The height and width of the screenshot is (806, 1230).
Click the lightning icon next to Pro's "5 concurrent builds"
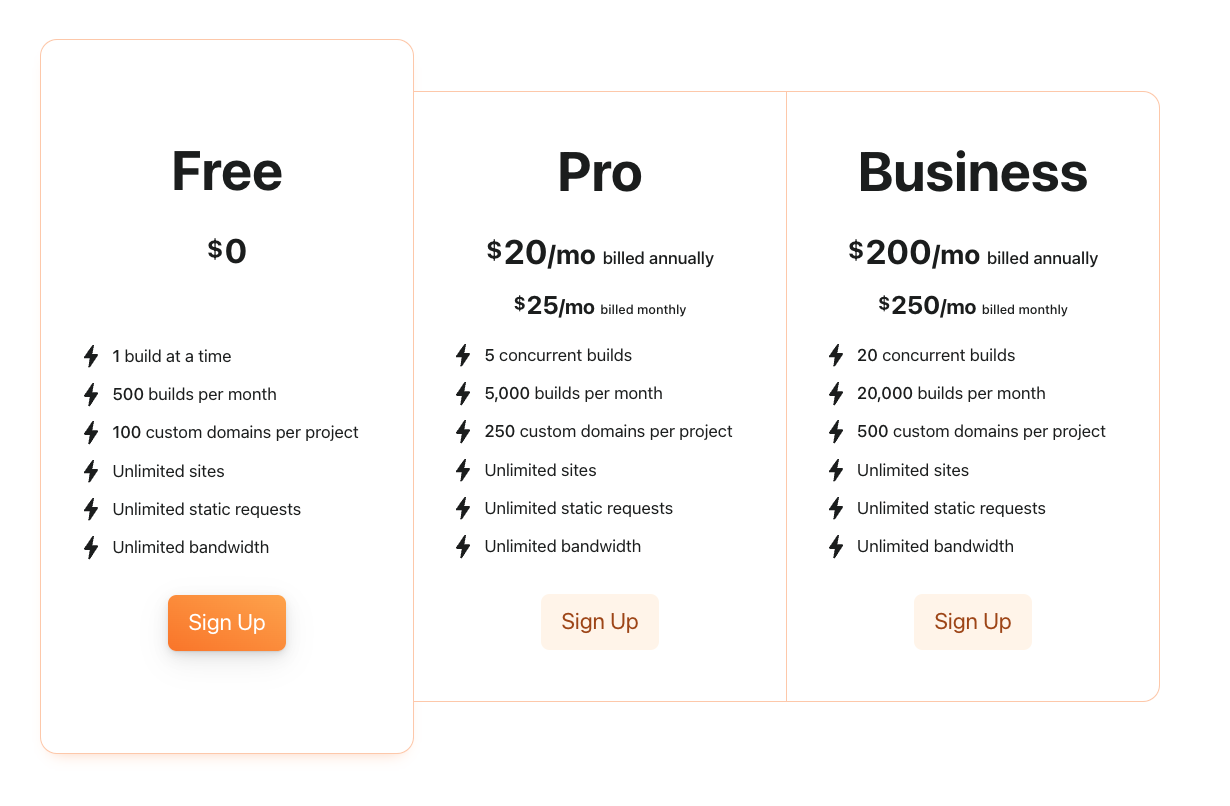click(x=462, y=355)
